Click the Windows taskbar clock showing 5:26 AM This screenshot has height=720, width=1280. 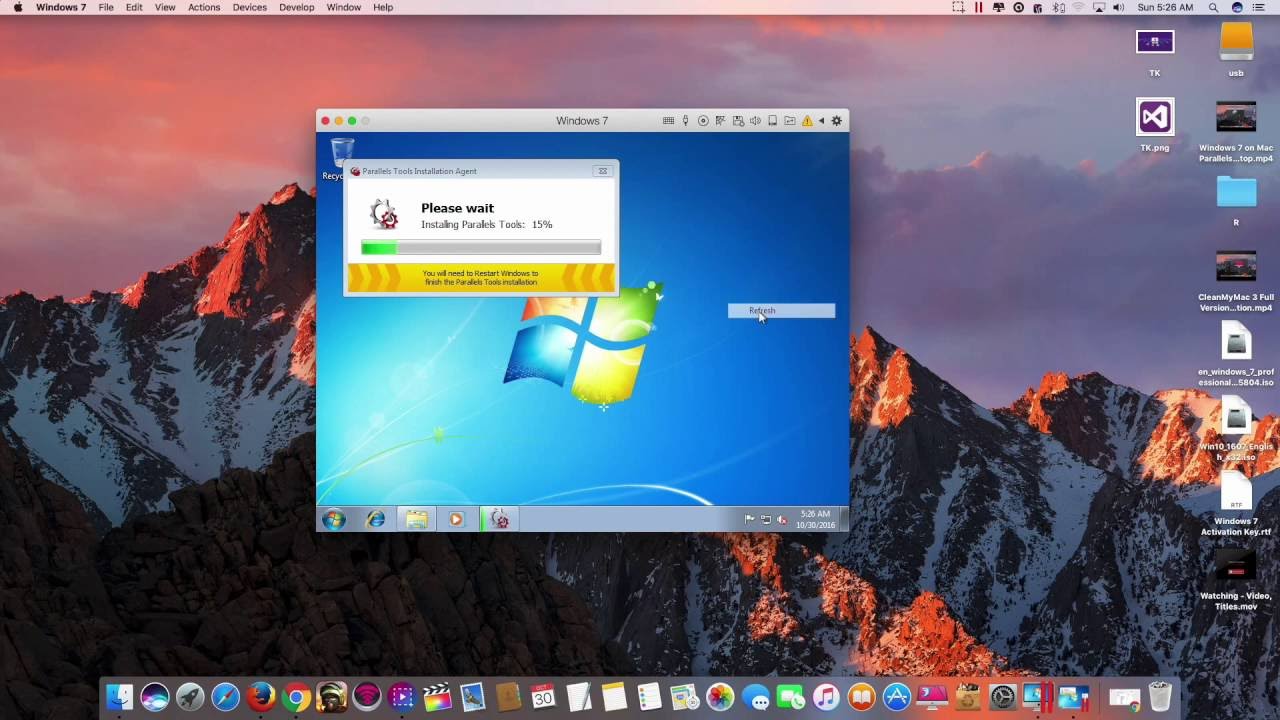815,519
